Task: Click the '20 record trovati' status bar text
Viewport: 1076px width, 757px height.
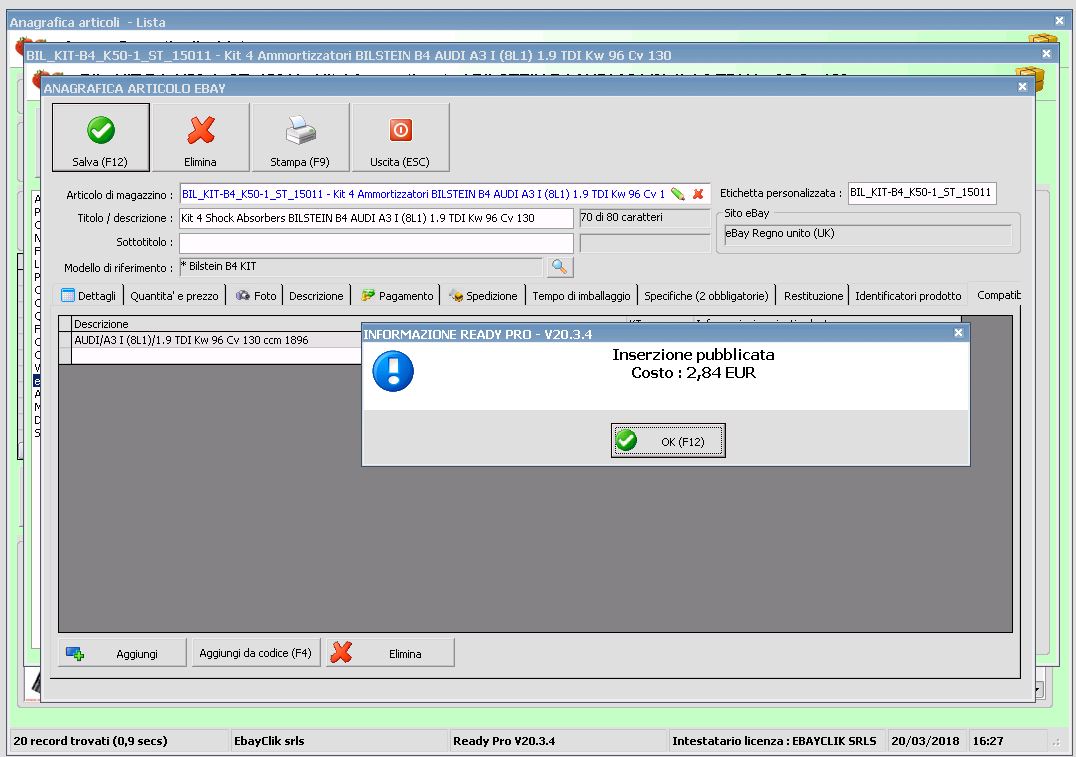Action: click(90, 741)
